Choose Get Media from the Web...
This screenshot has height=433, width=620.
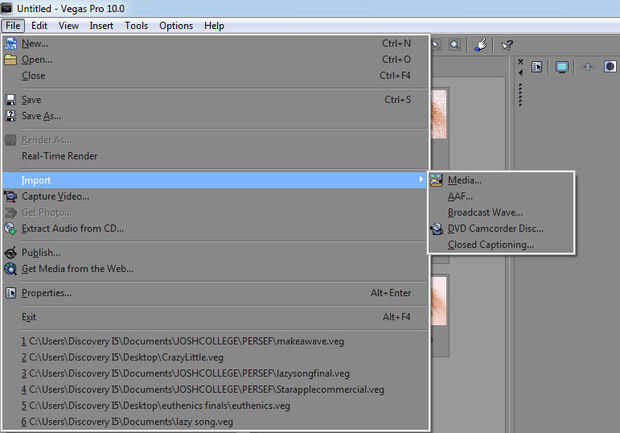pyautogui.click(x=215, y=268)
